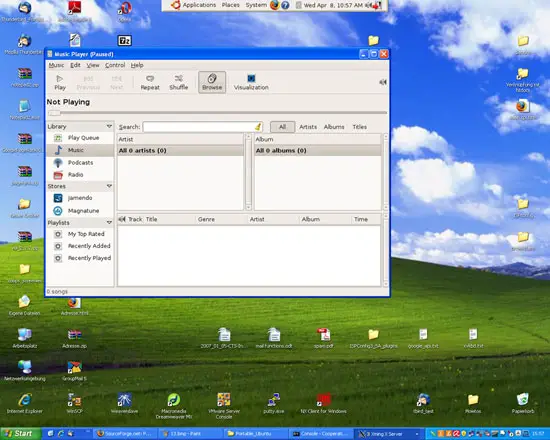
Task: Select Play Queue in Library
Action: 80,138
